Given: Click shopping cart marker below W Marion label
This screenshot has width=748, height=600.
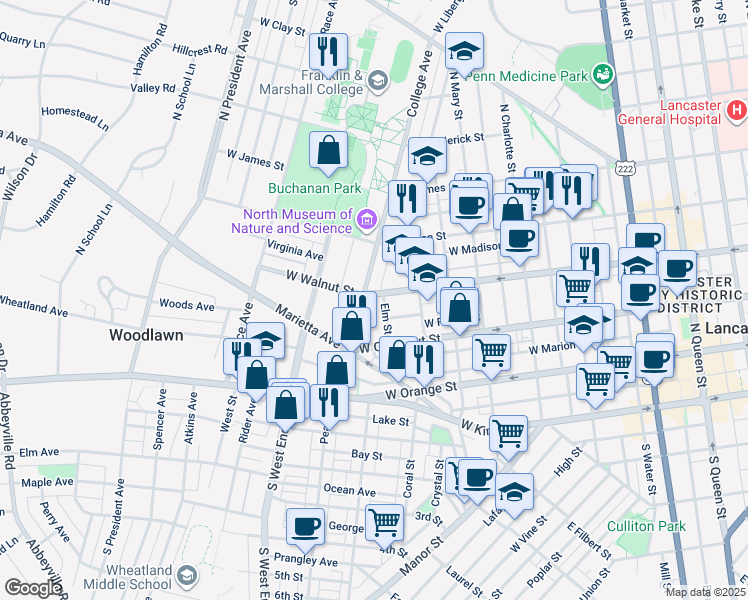Looking at the screenshot, I should point(596,382).
